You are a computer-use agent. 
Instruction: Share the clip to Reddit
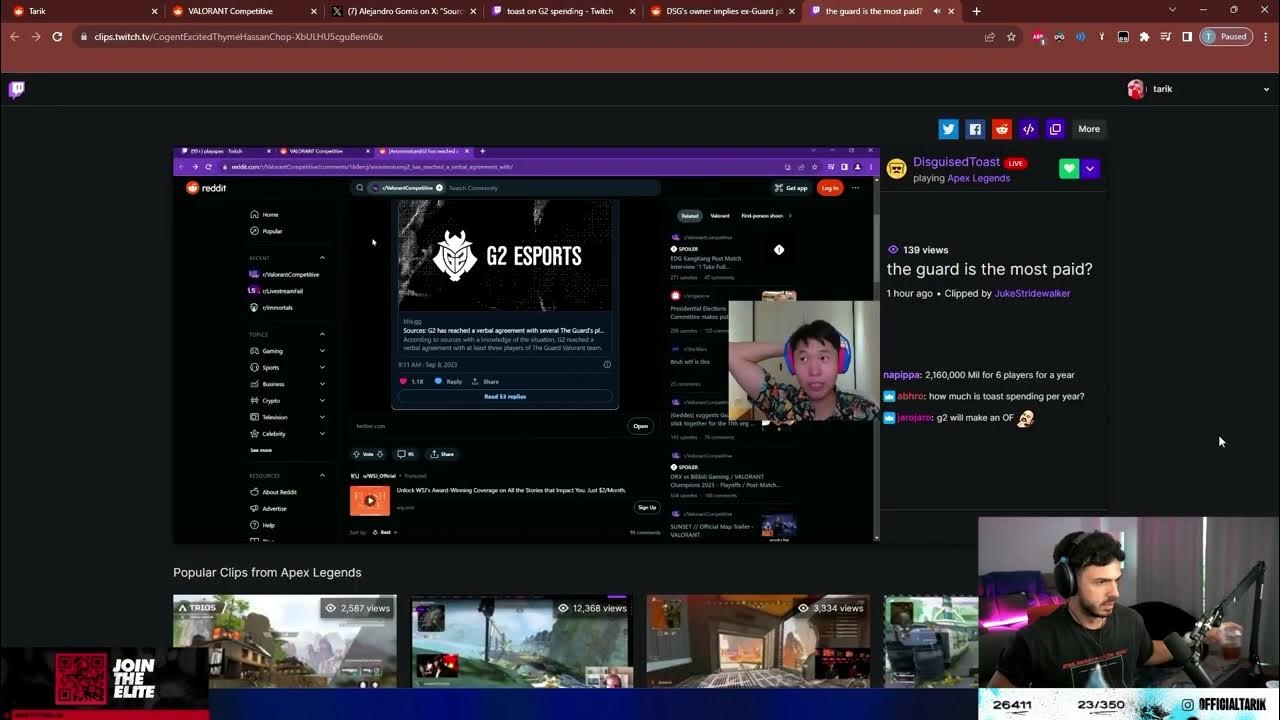(1002, 129)
